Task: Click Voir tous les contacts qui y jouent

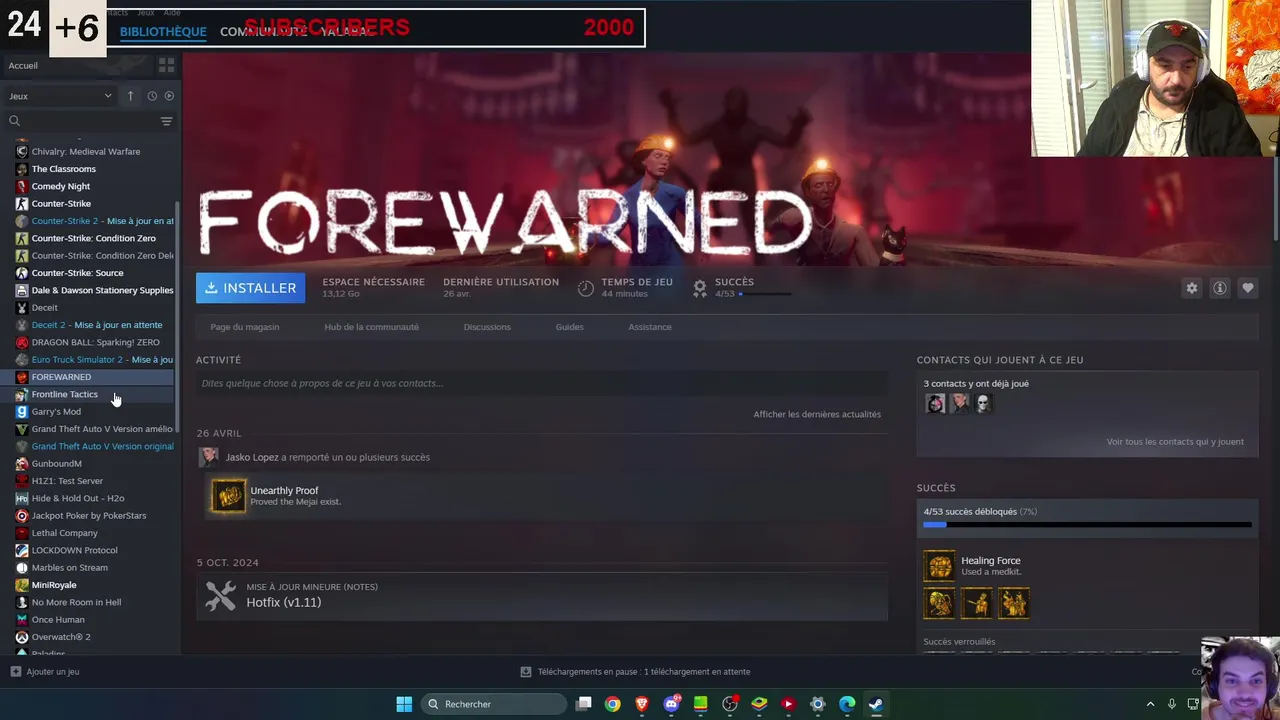Action: coord(1175,442)
